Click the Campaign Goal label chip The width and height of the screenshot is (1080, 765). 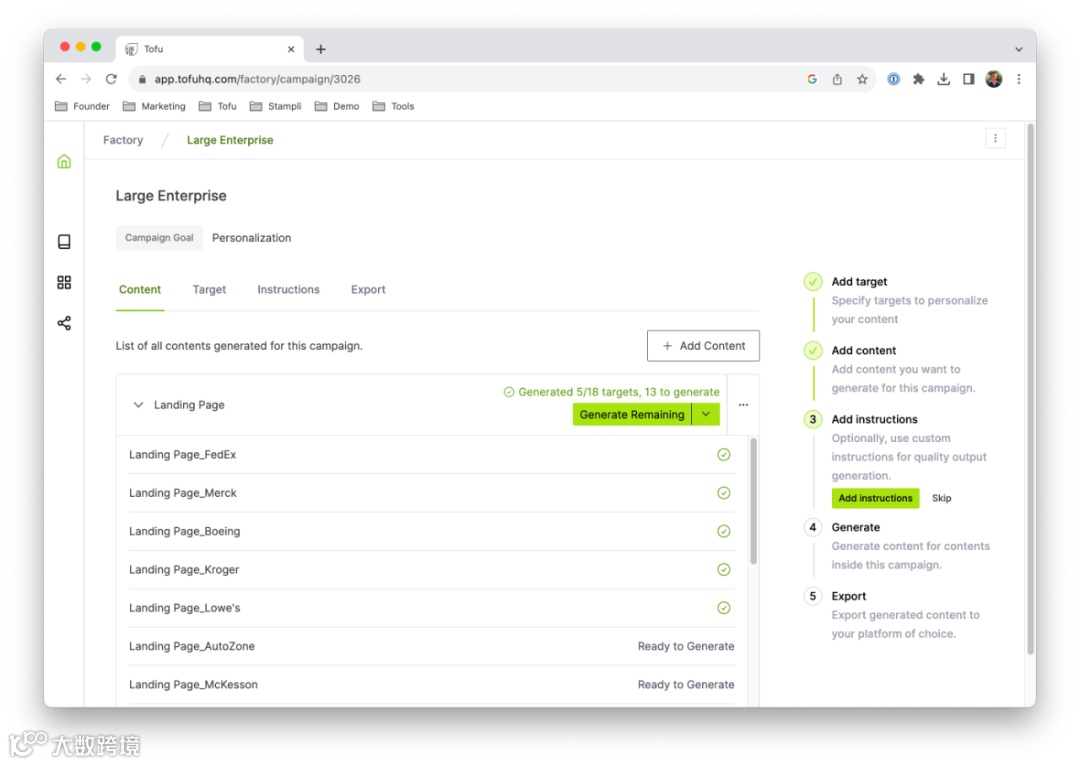click(159, 238)
